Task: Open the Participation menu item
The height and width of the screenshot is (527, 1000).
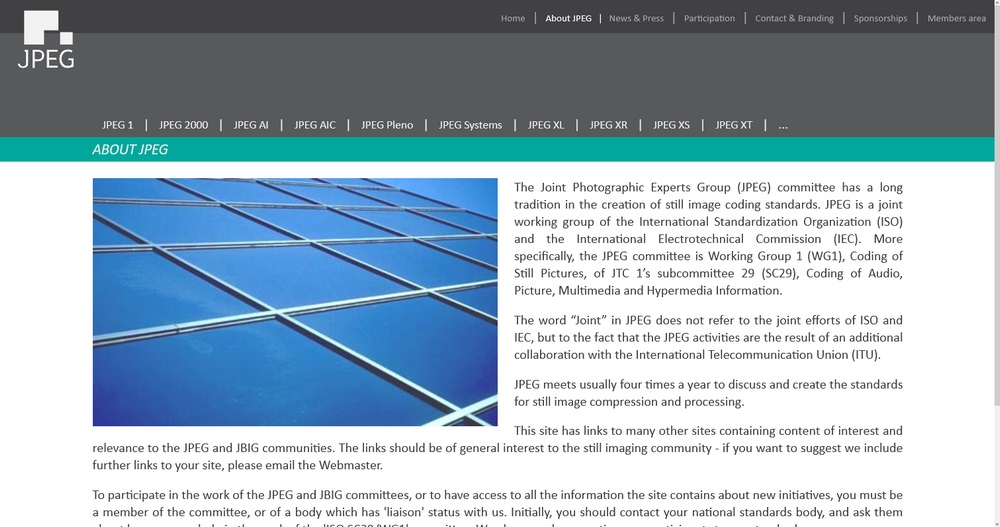Action: [709, 19]
